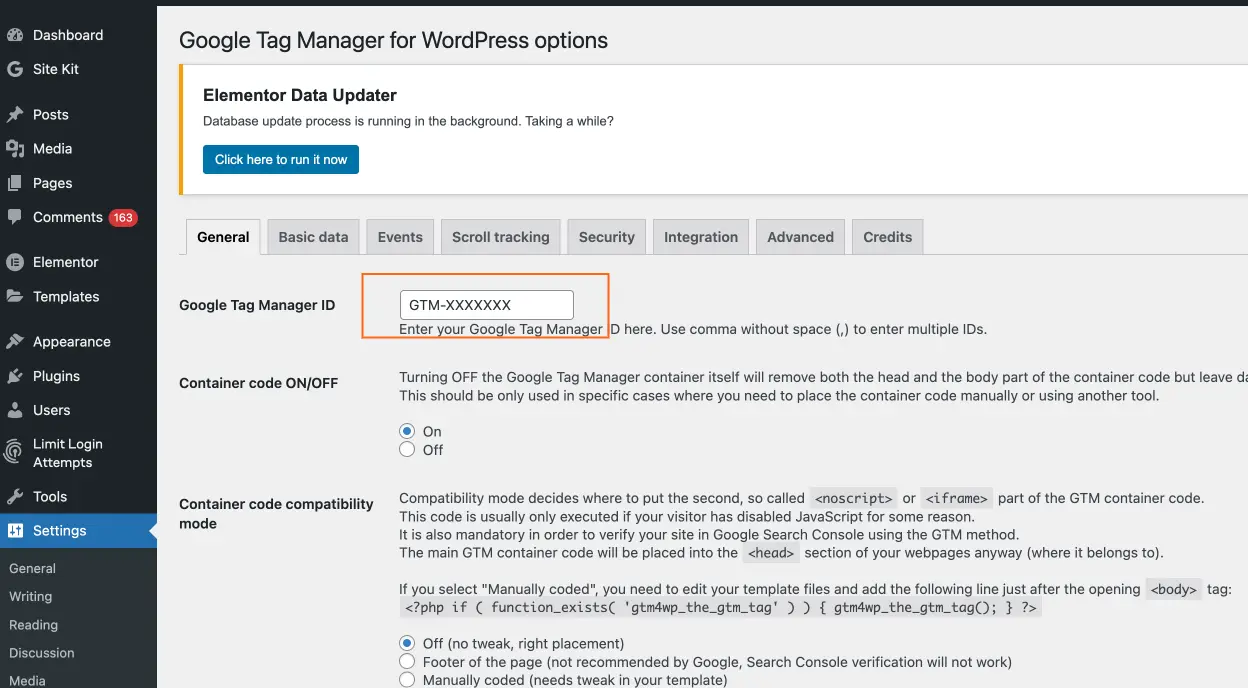Open the Security tab
1248x688 pixels.
point(607,237)
